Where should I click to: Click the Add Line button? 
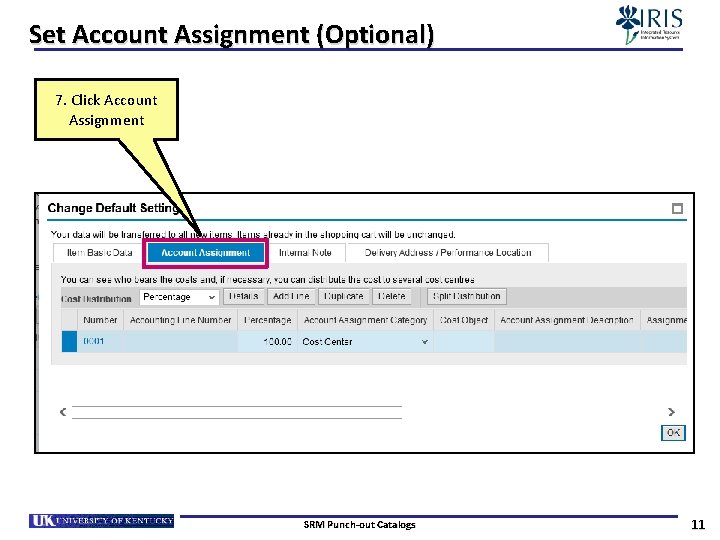coord(291,296)
